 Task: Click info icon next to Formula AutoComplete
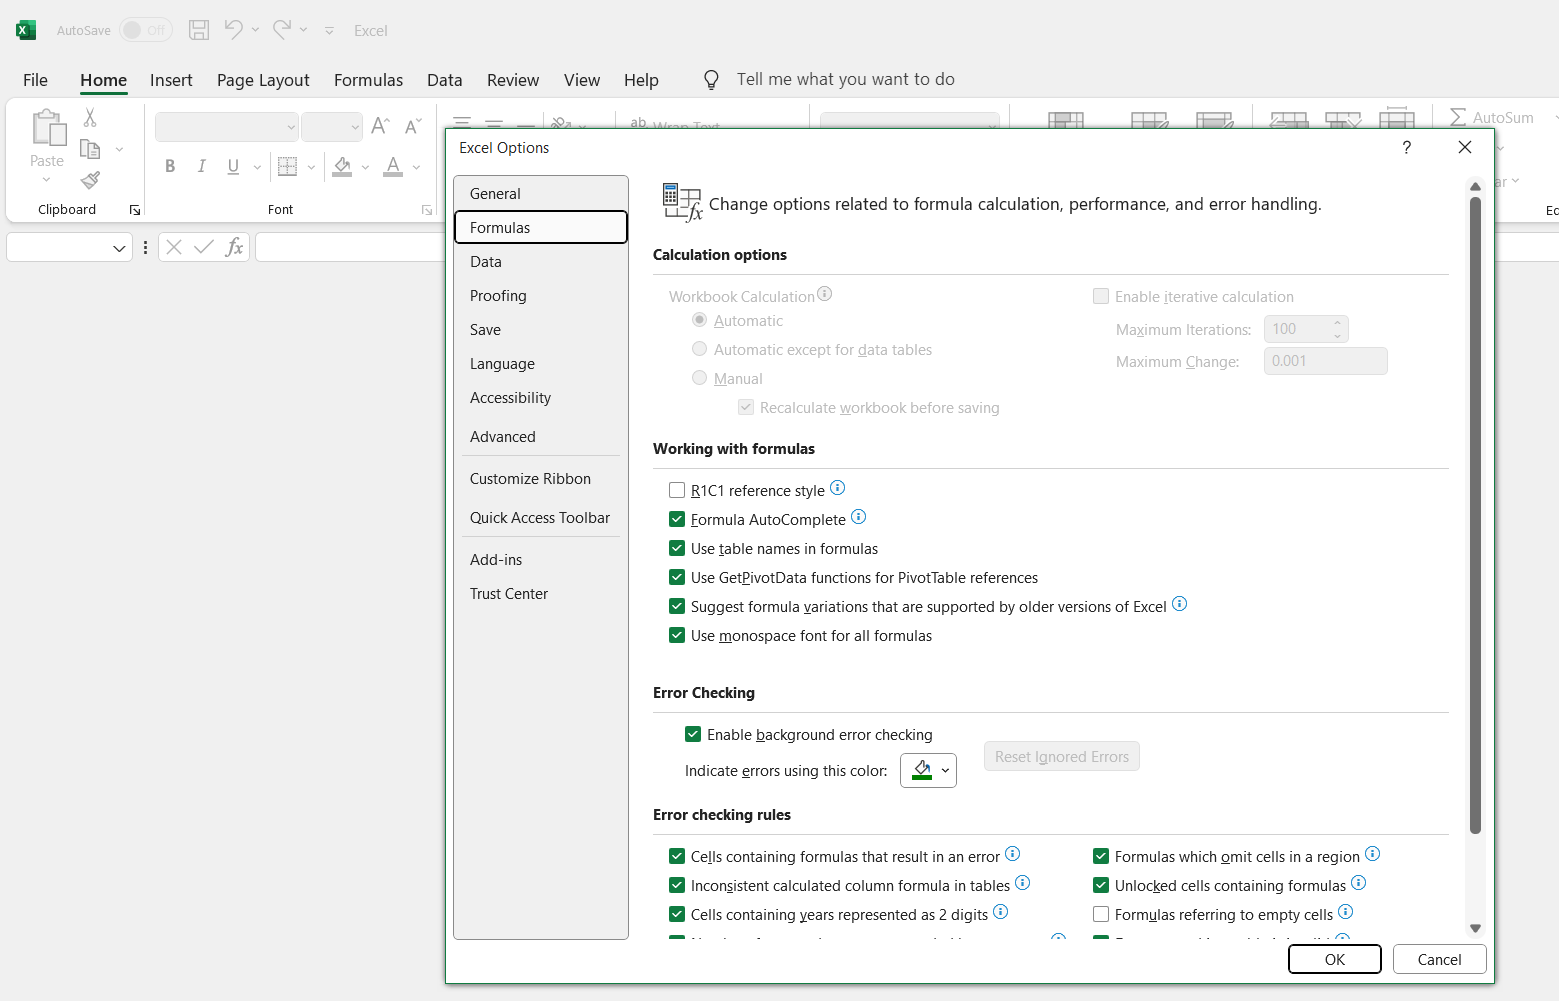coord(858,517)
